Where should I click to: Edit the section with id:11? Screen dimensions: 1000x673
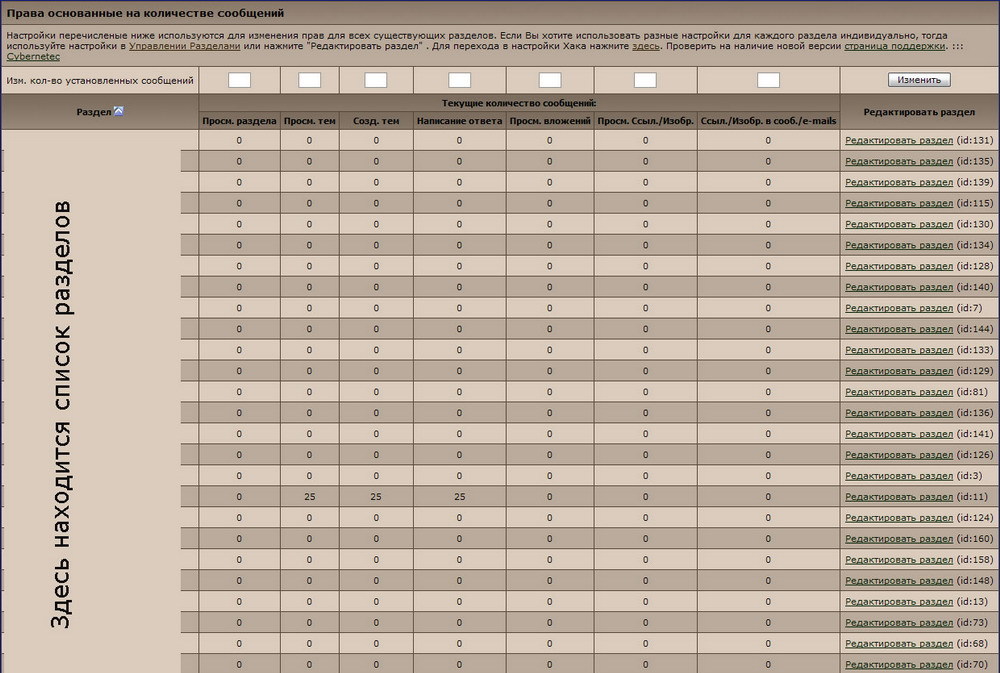tap(899, 497)
